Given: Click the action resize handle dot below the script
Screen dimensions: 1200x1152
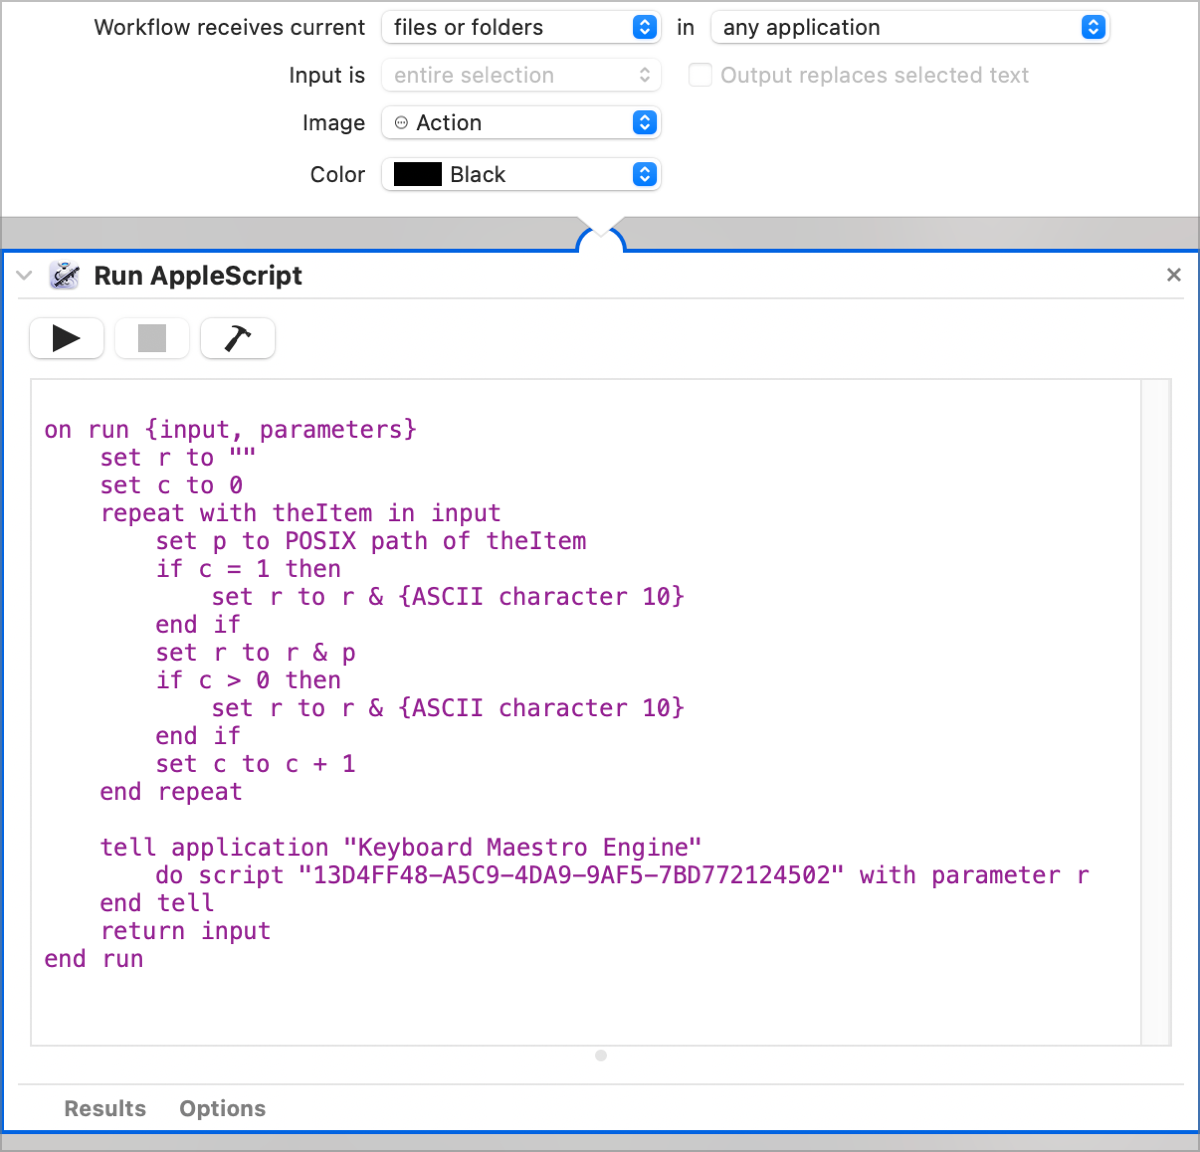Looking at the screenshot, I should (x=601, y=1056).
